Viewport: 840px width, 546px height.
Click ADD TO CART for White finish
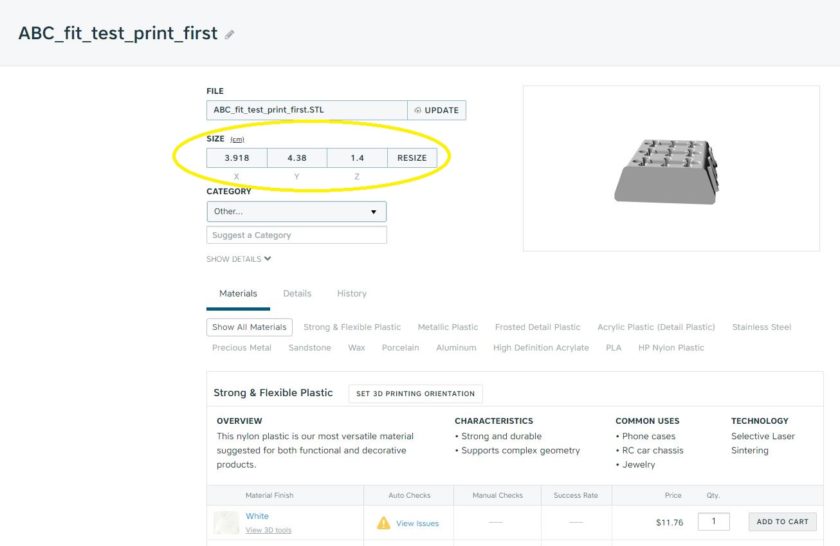pyautogui.click(x=782, y=522)
